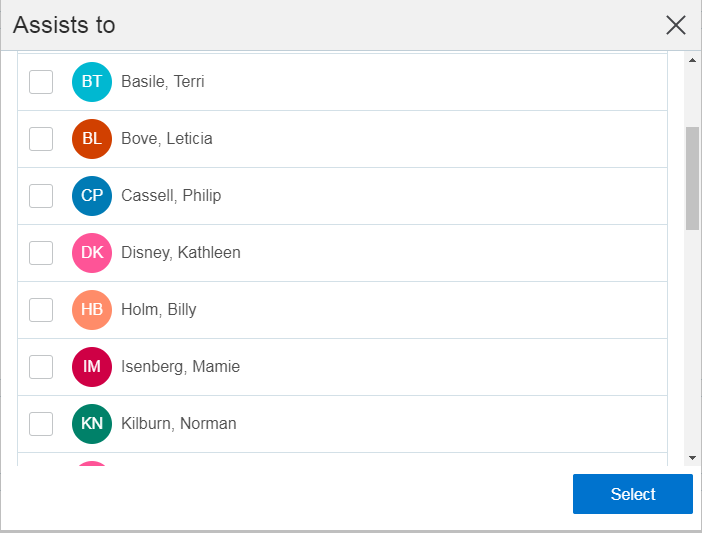Viewport: 702px width, 533px height.
Task: Click the IM avatar for Isenberg, Mamie
Action: [x=92, y=367]
